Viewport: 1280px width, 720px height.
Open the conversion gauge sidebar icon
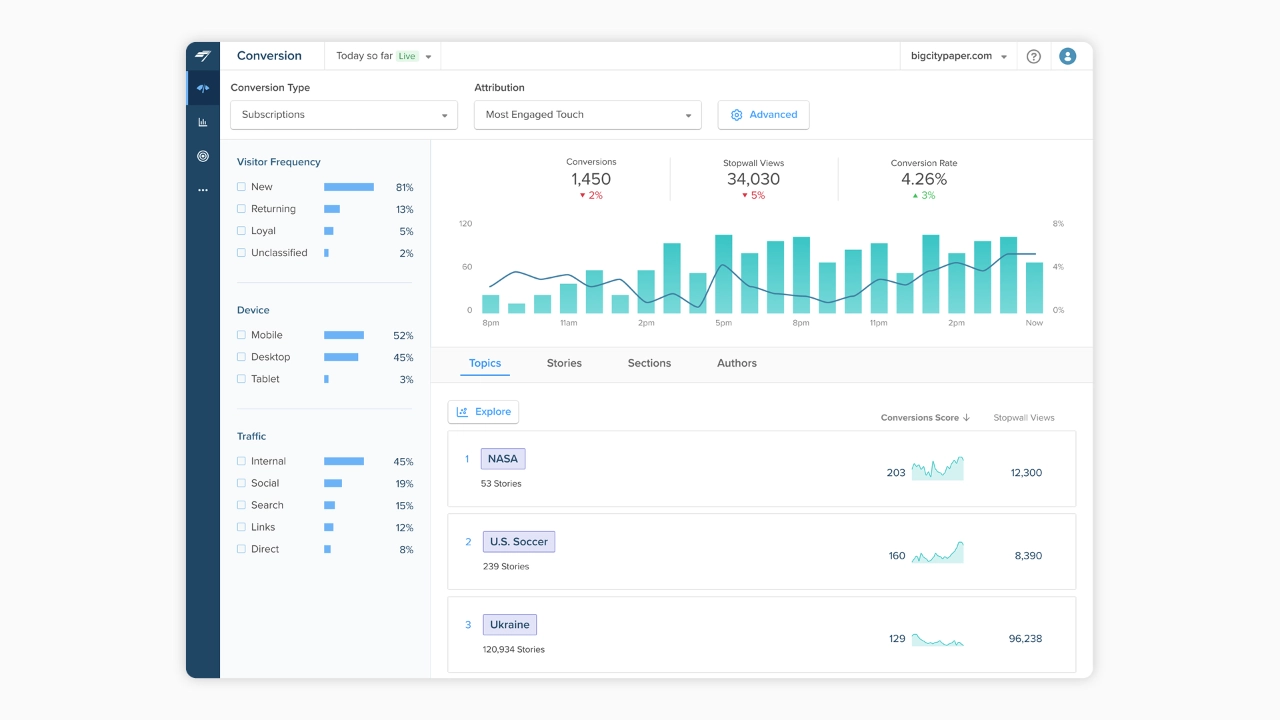[x=203, y=88]
